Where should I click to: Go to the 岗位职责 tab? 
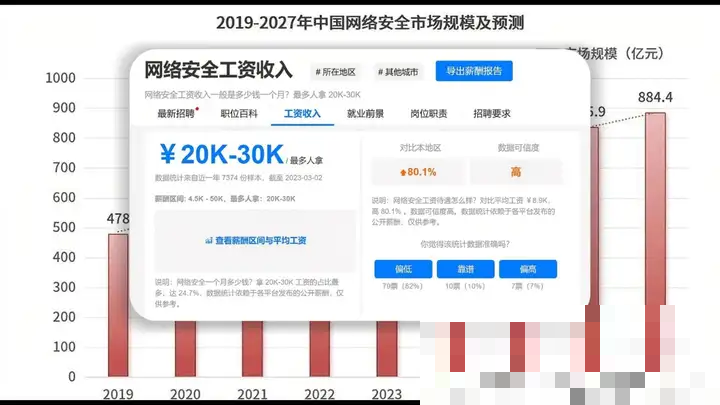(x=428, y=113)
